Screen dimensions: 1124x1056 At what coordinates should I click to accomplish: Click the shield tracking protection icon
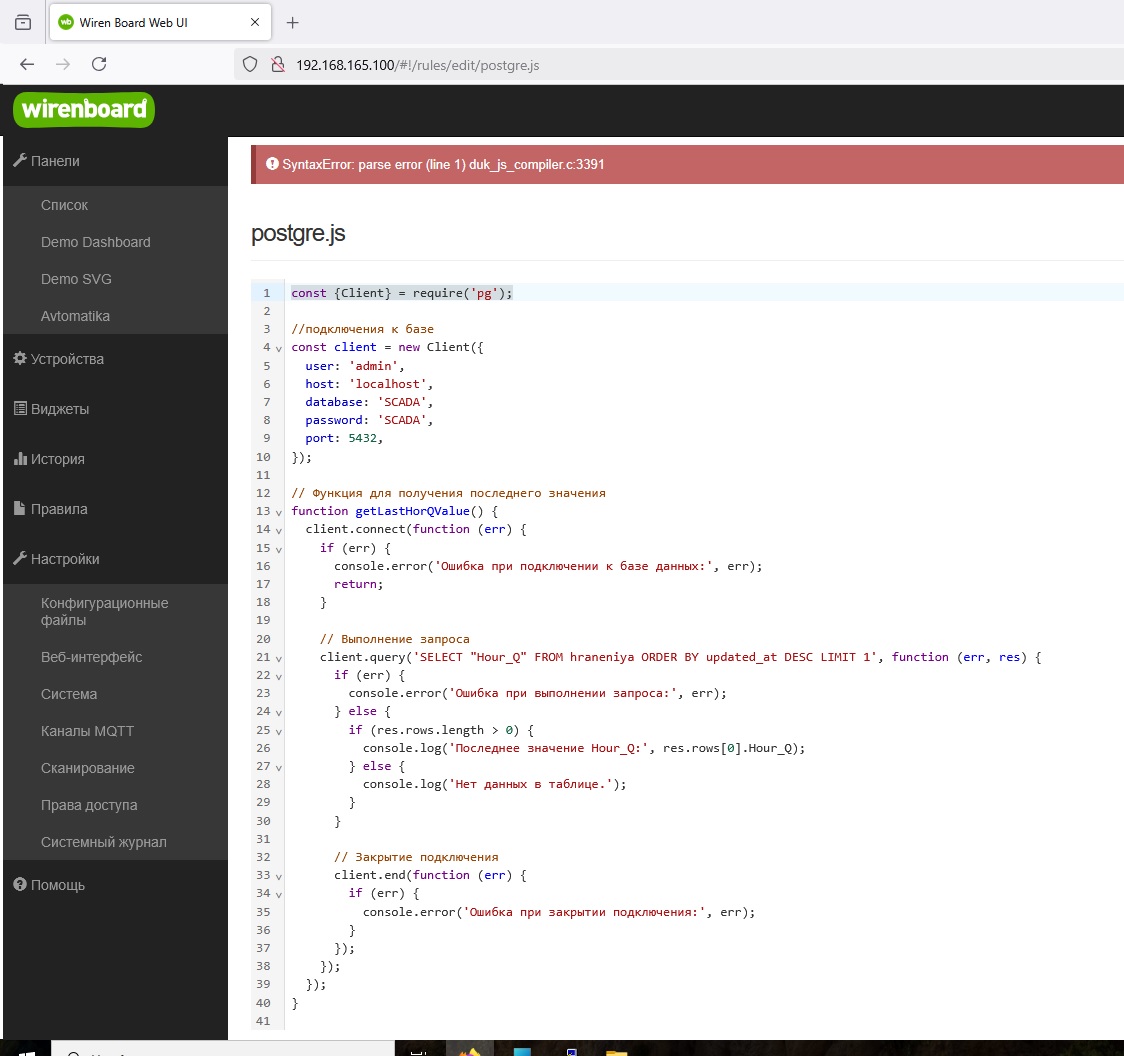point(249,65)
